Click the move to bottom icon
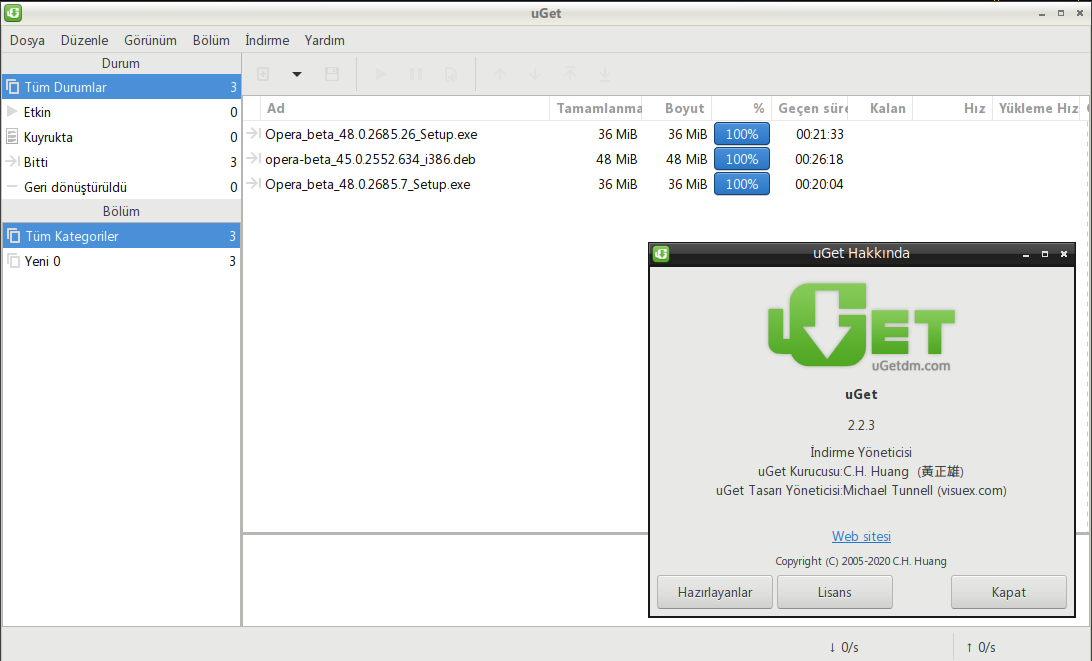Screen dimensions: 1092x661 coord(604,74)
